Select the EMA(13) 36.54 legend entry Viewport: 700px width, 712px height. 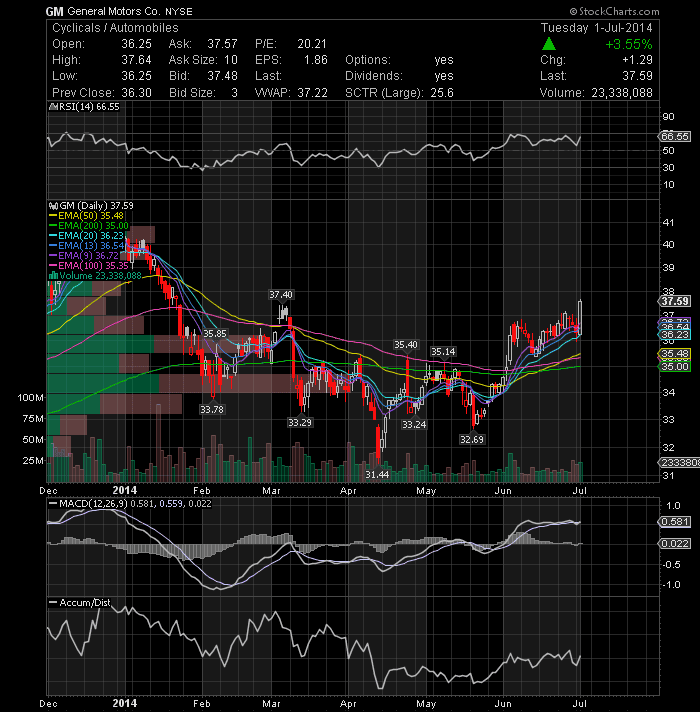click(x=86, y=246)
